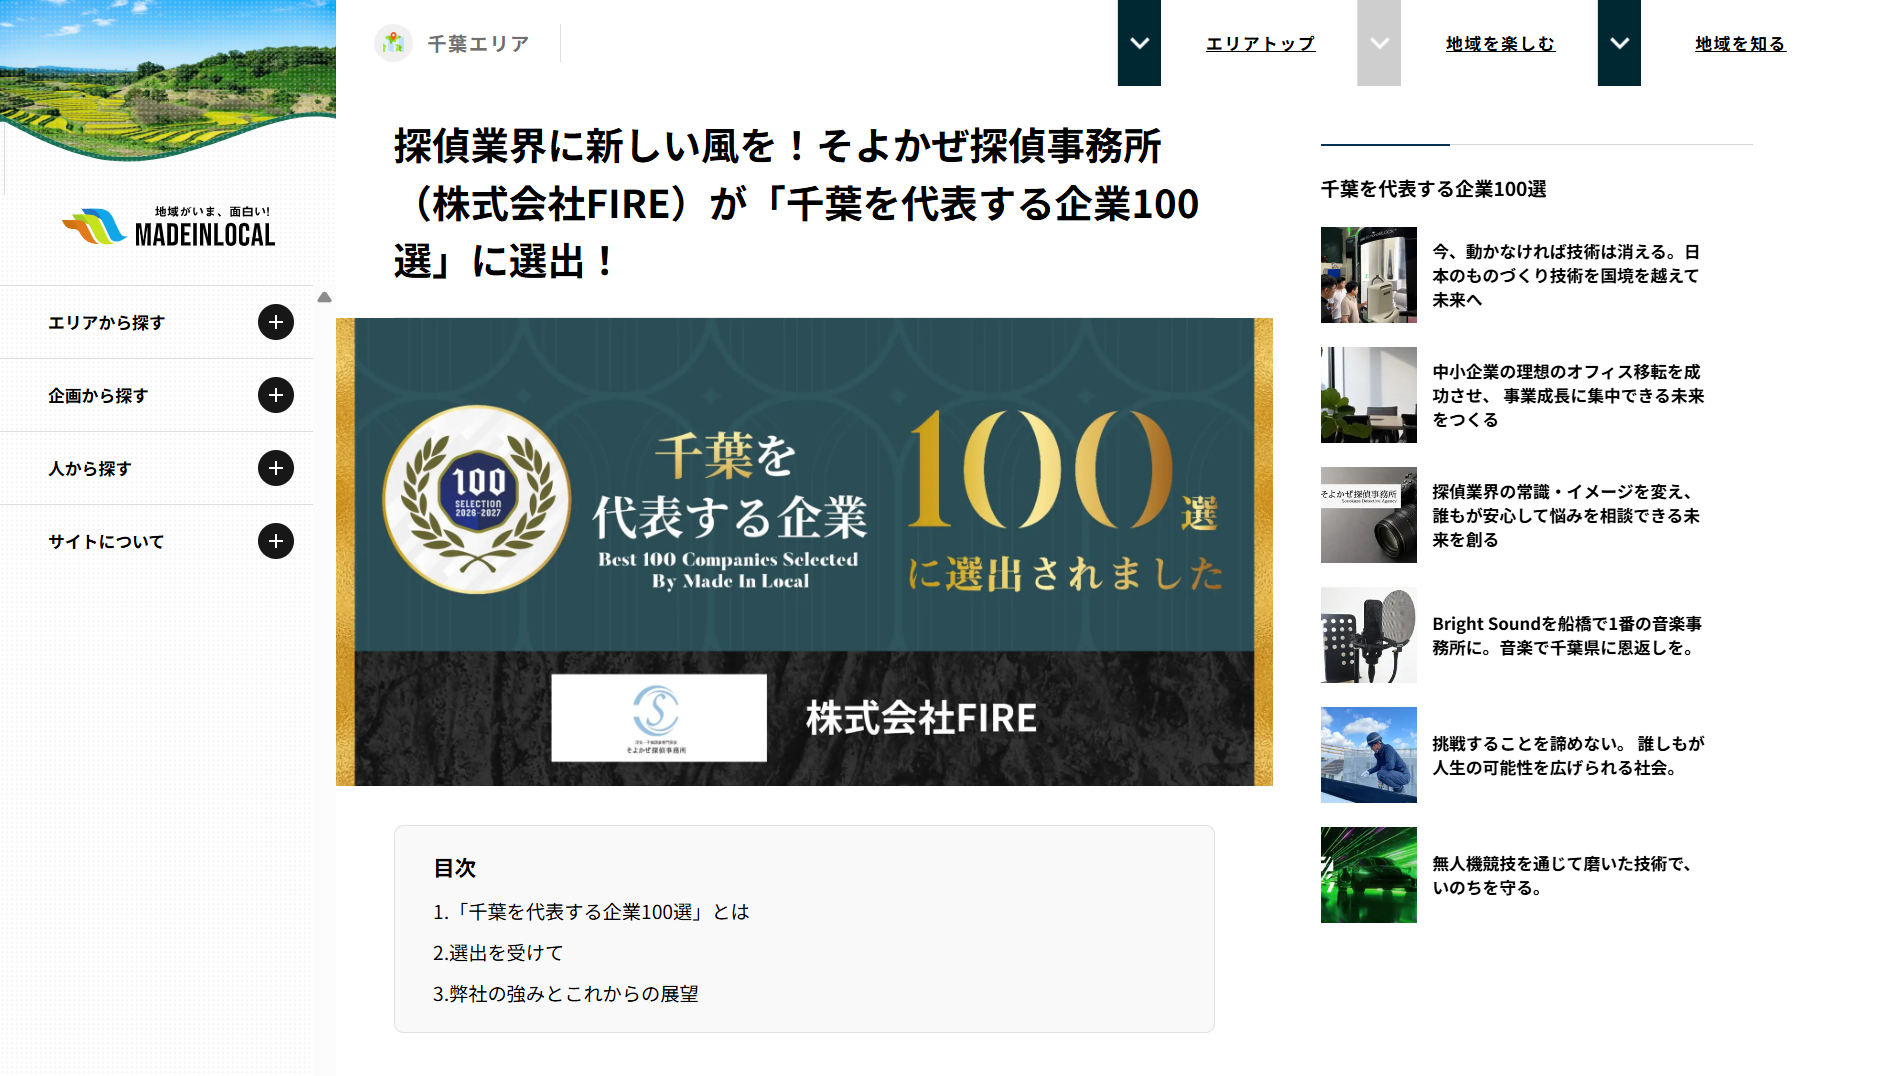Go to エリアトップ menu item
This screenshot has width=1897, height=1076.
[1260, 44]
